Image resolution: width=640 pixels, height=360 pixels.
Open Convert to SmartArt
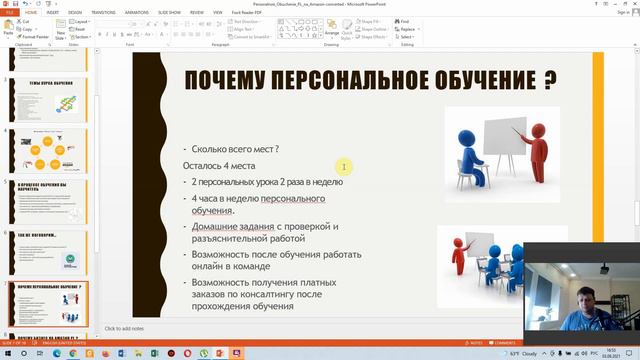pyautogui.click(x=250, y=37)
